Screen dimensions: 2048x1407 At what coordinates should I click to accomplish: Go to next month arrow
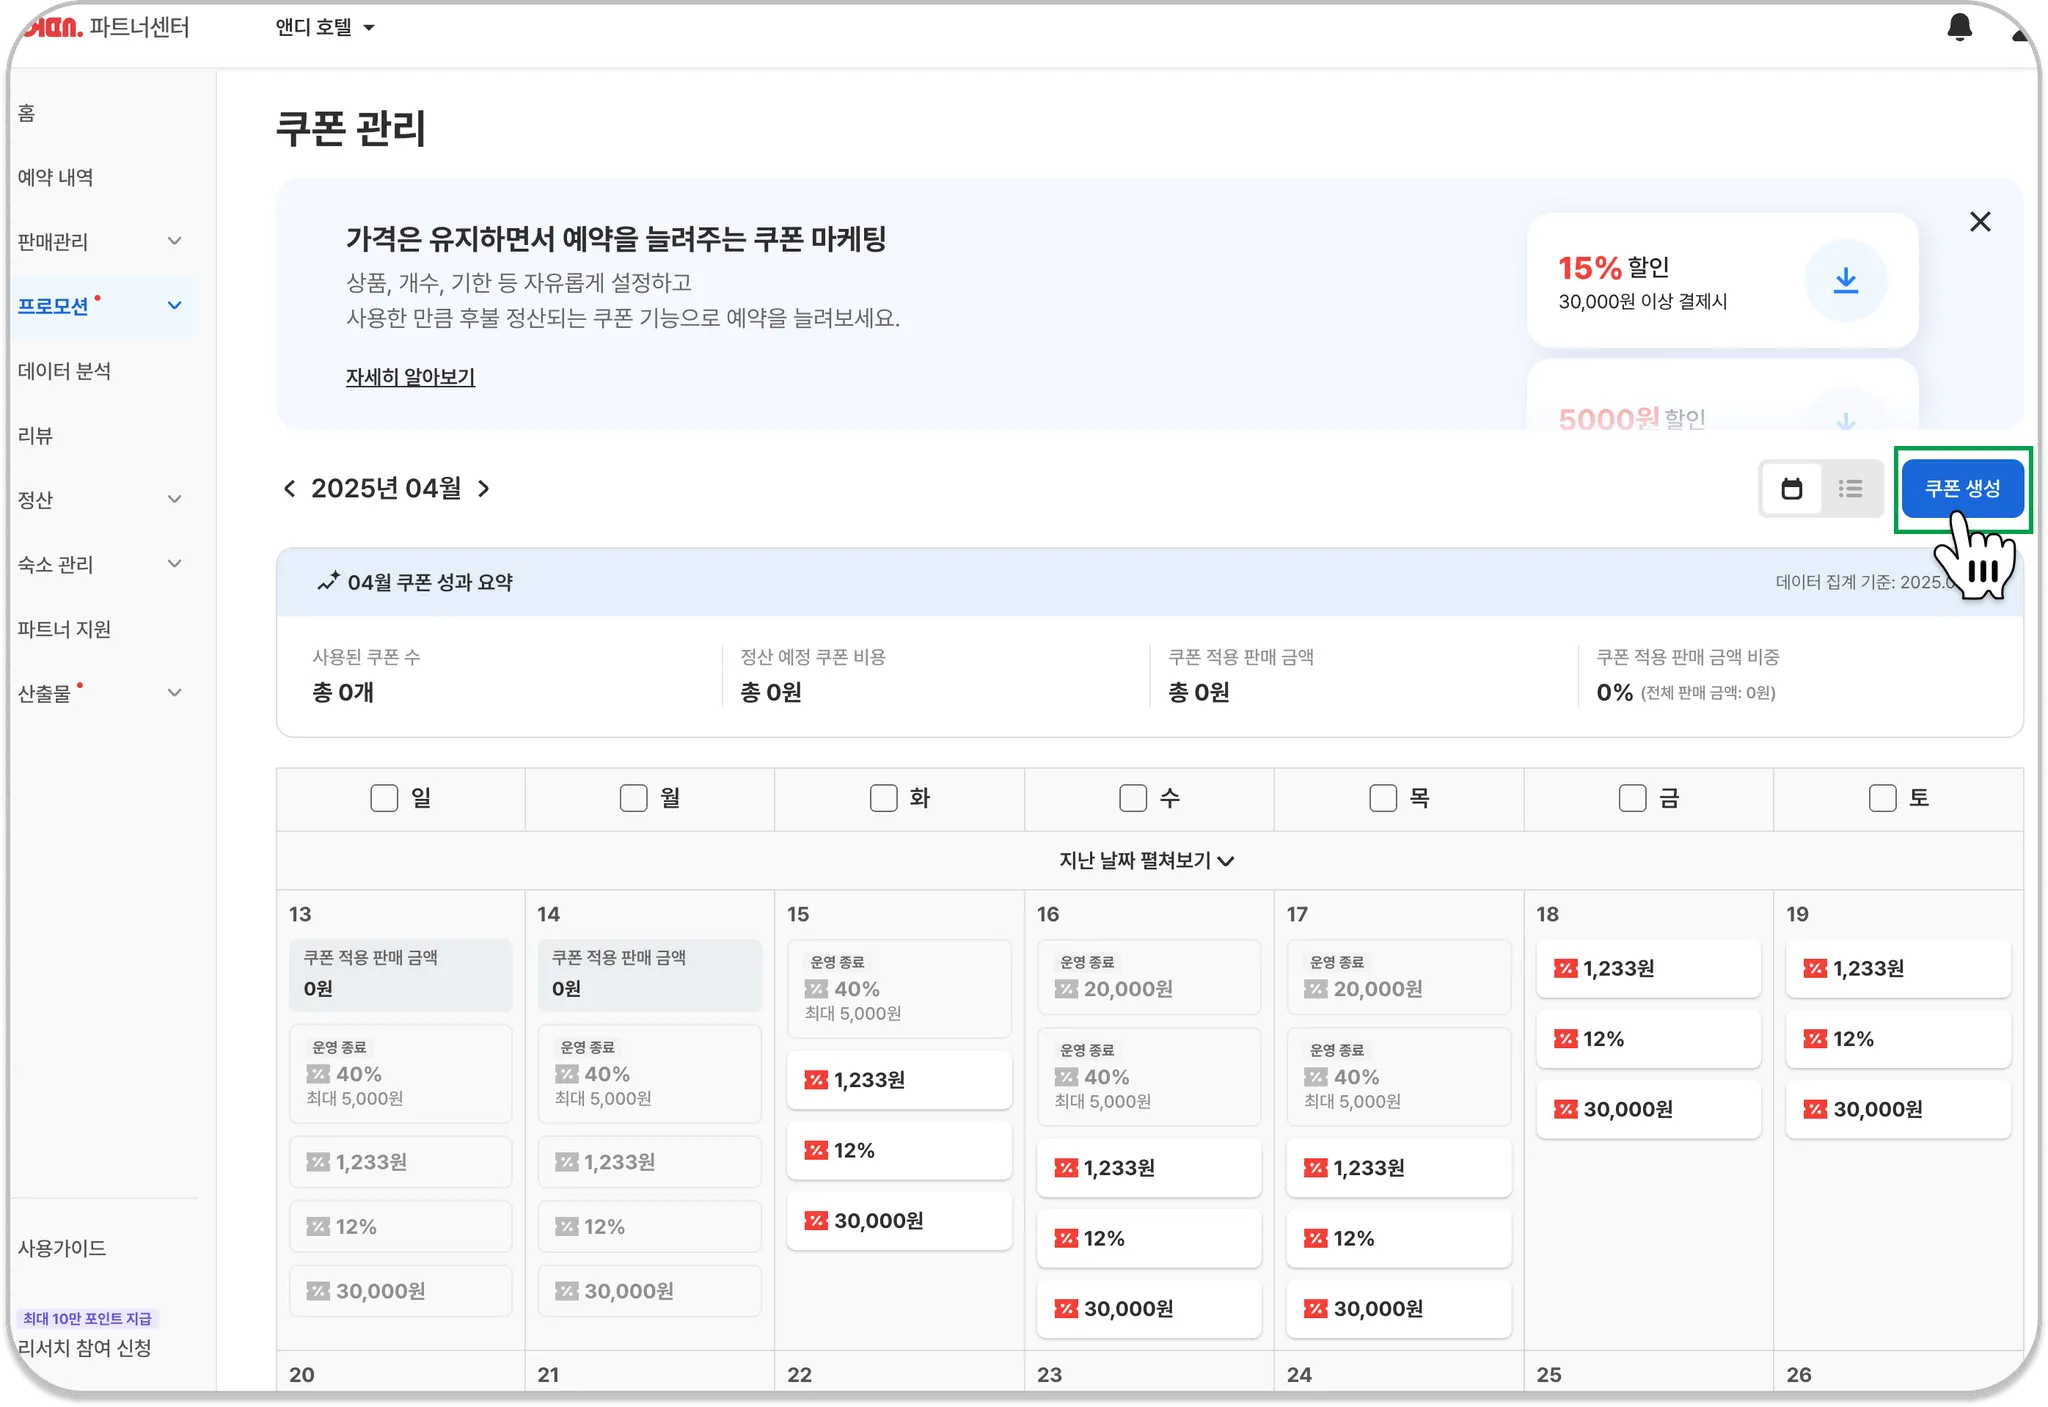(x=484, y=489)
